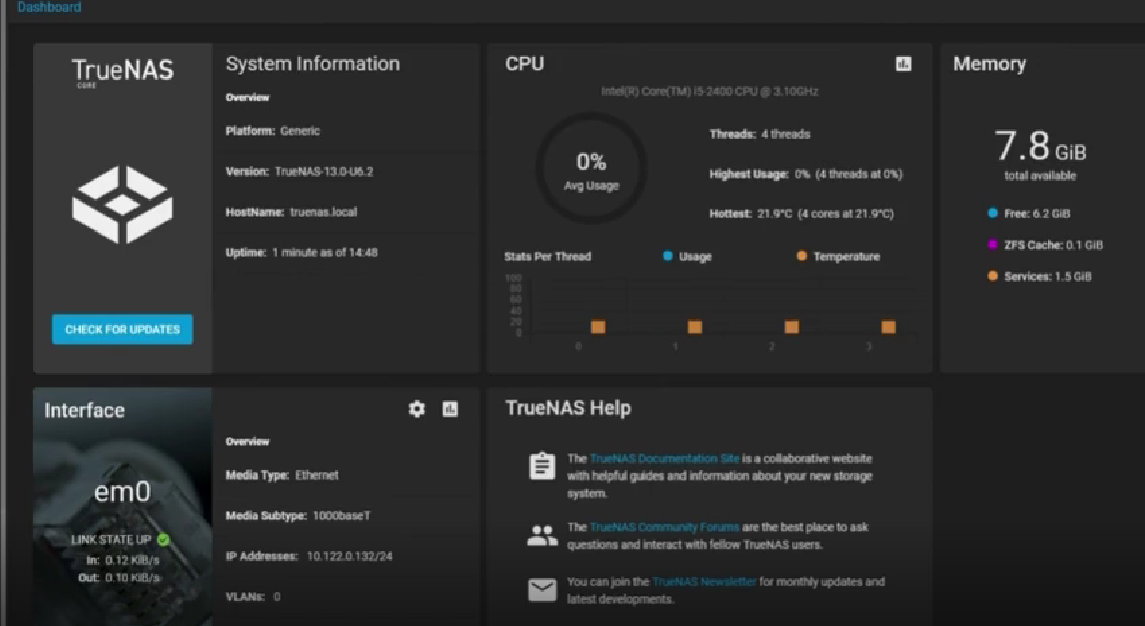
Task: Click Platform Generic value
Action: click(x=300, y=131)
